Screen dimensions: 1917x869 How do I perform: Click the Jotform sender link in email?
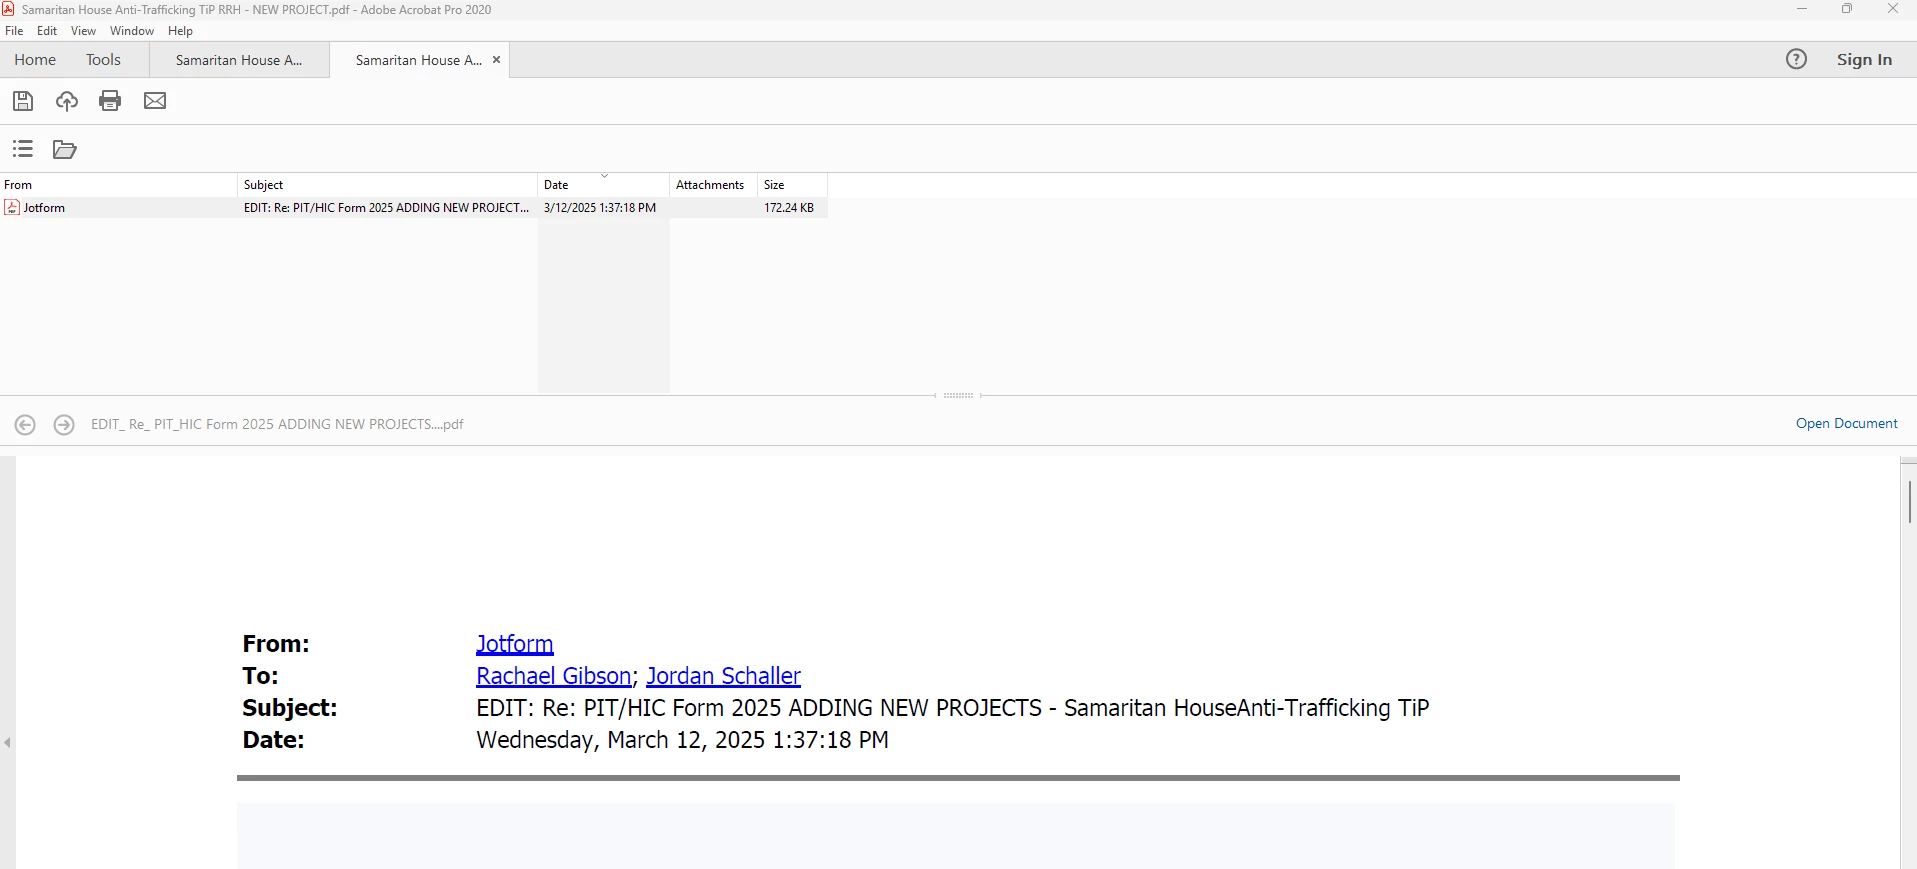pos(514,644)
